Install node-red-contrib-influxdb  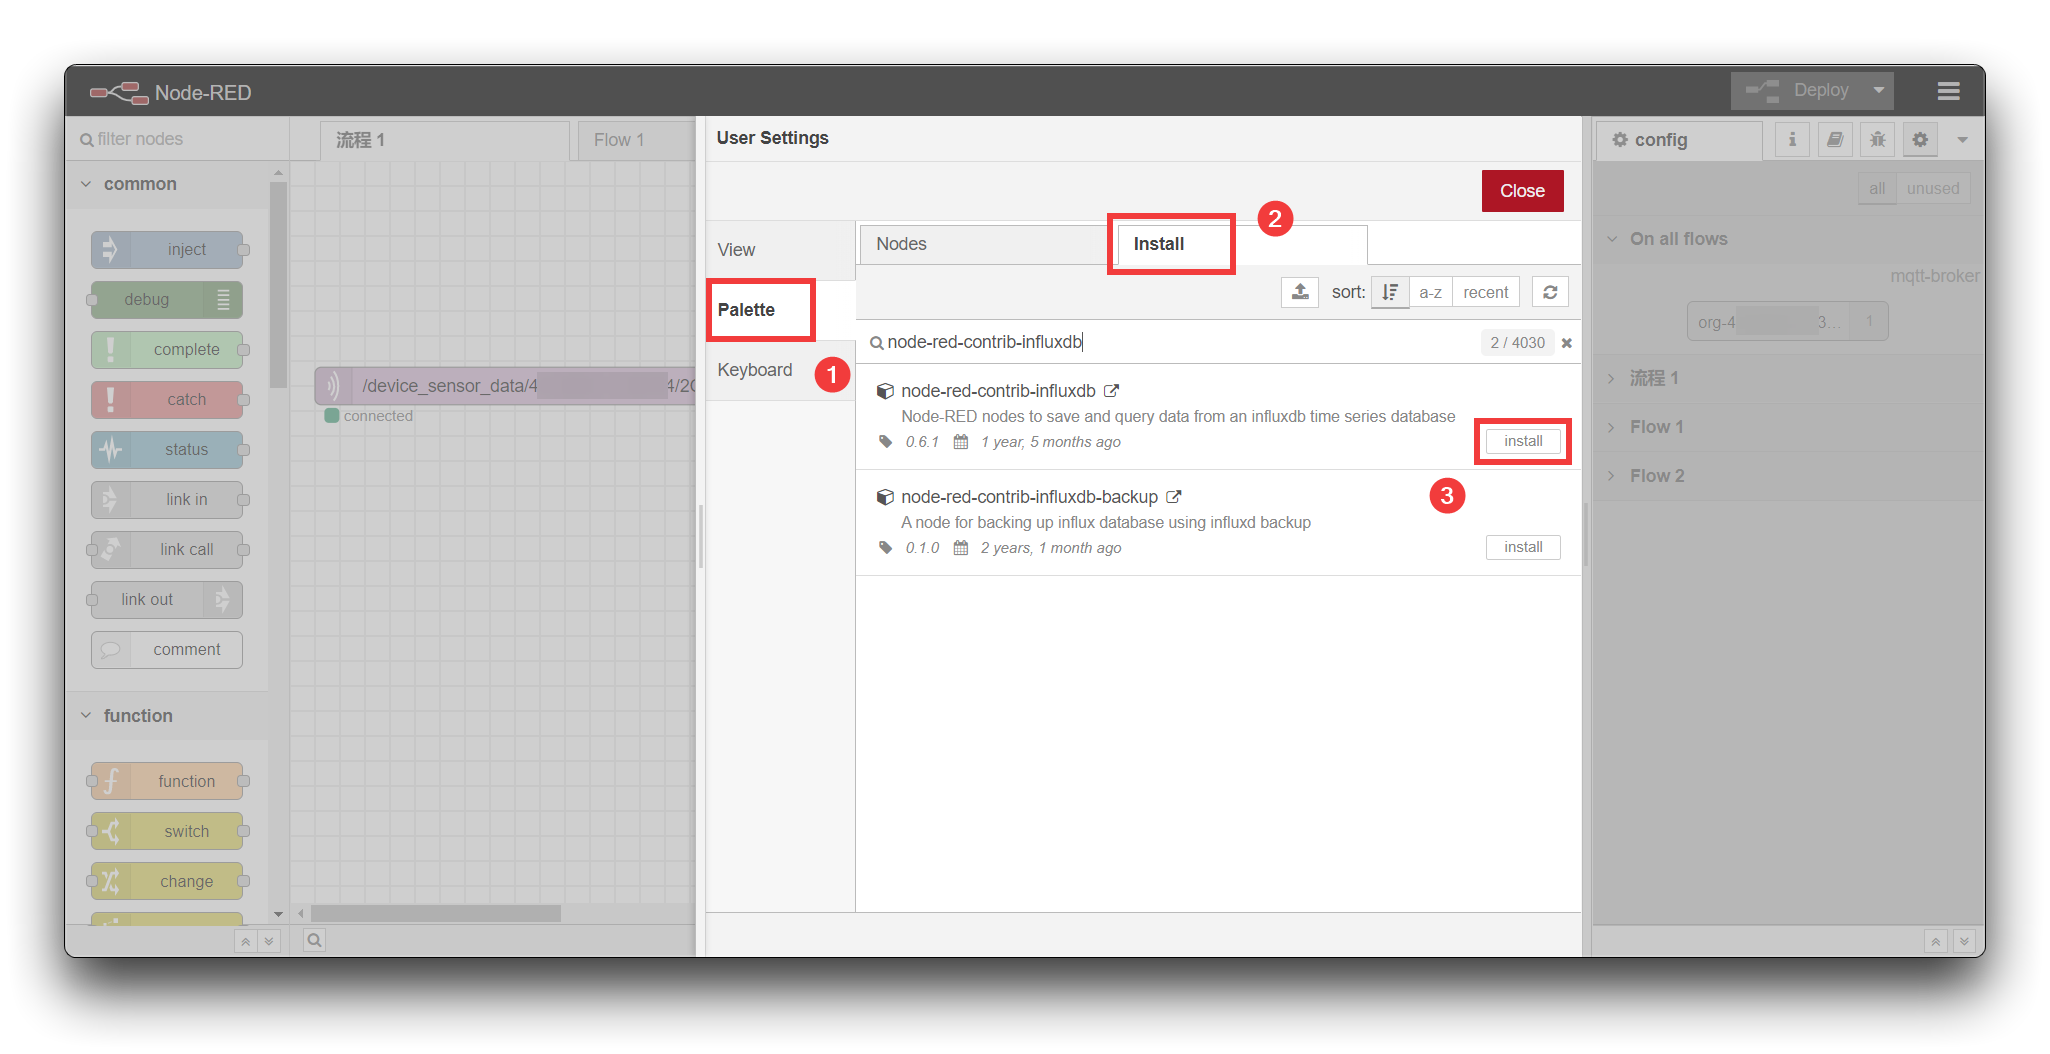(x=1523, y=441)
